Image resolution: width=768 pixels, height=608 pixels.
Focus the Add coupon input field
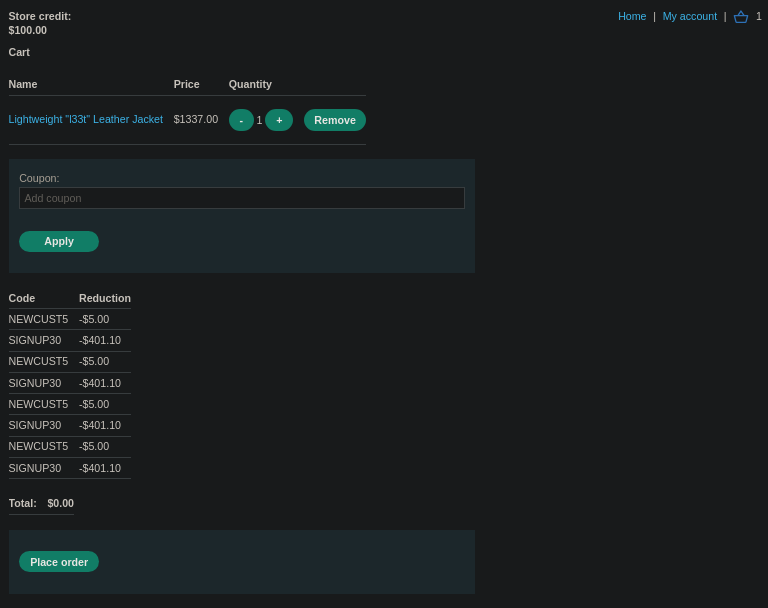[x=242, y=198]
